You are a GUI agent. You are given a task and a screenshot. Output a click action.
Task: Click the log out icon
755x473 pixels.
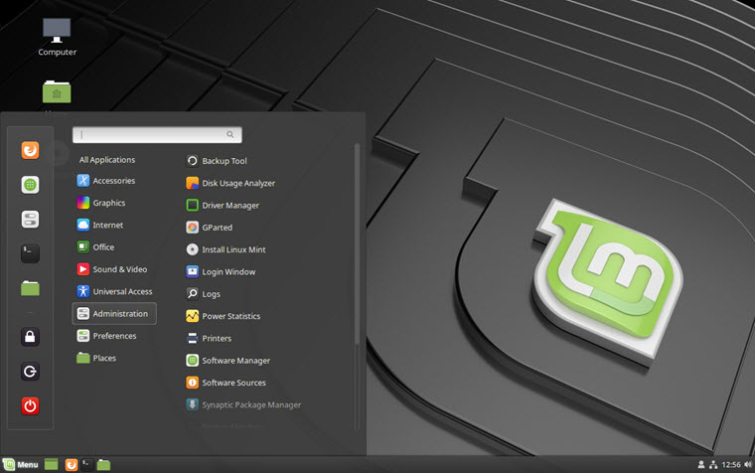click(30, 371)
